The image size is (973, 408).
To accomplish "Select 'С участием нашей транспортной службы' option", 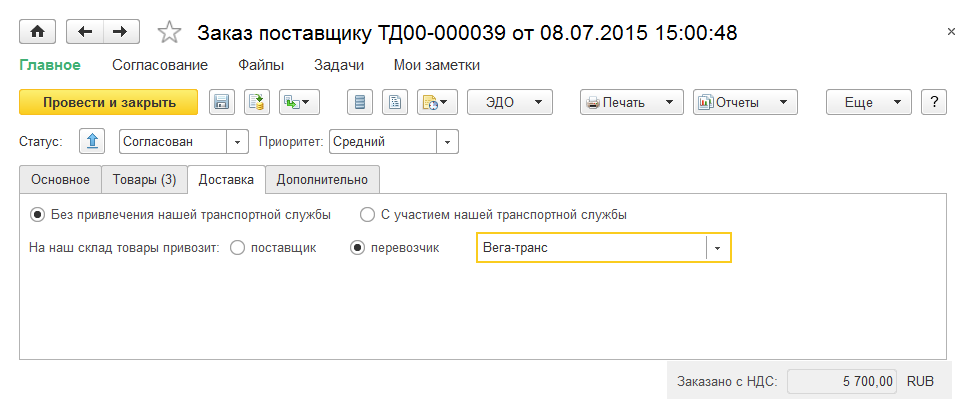I will point(367,214).
